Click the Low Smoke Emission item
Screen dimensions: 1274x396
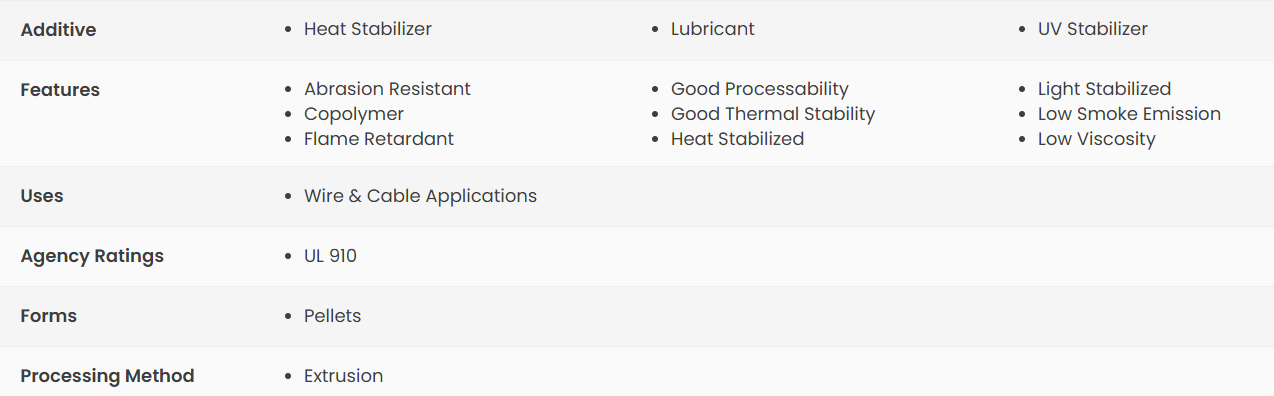tap(1129, 114)
